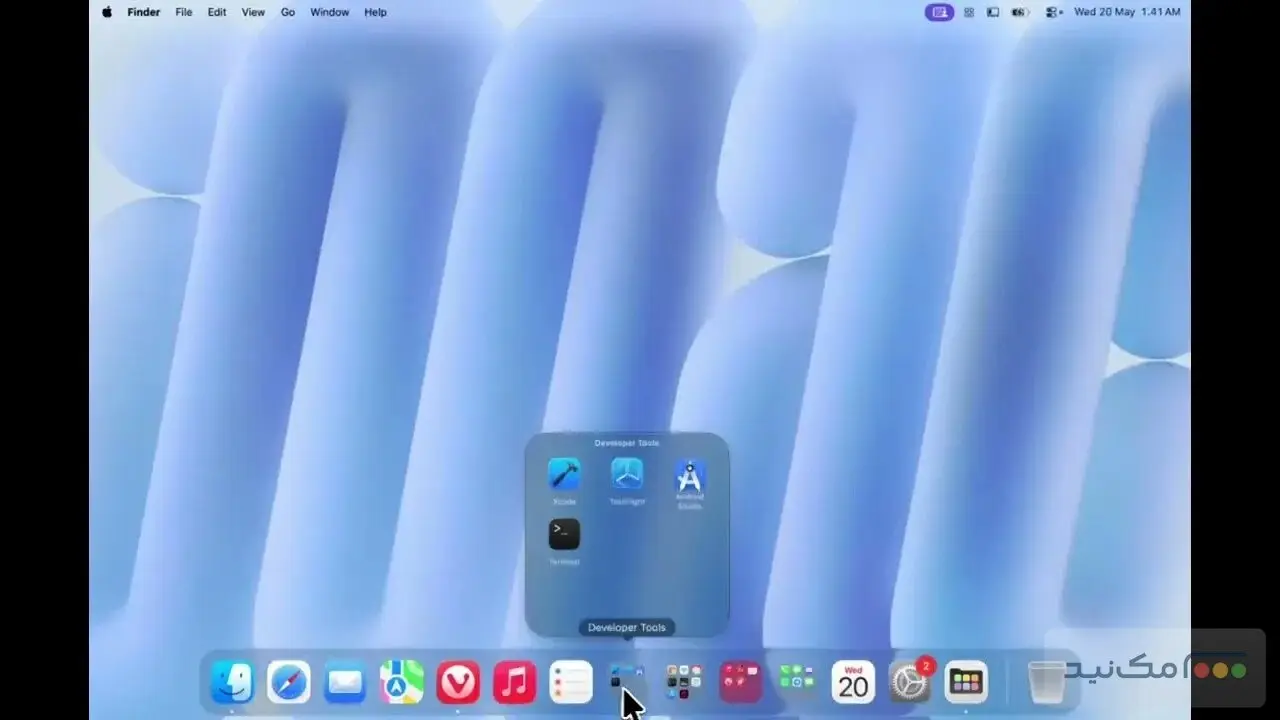Open the Mail app in Dock
The width and height of the screenshot is (1280, 720).
[x=345, y=683]
